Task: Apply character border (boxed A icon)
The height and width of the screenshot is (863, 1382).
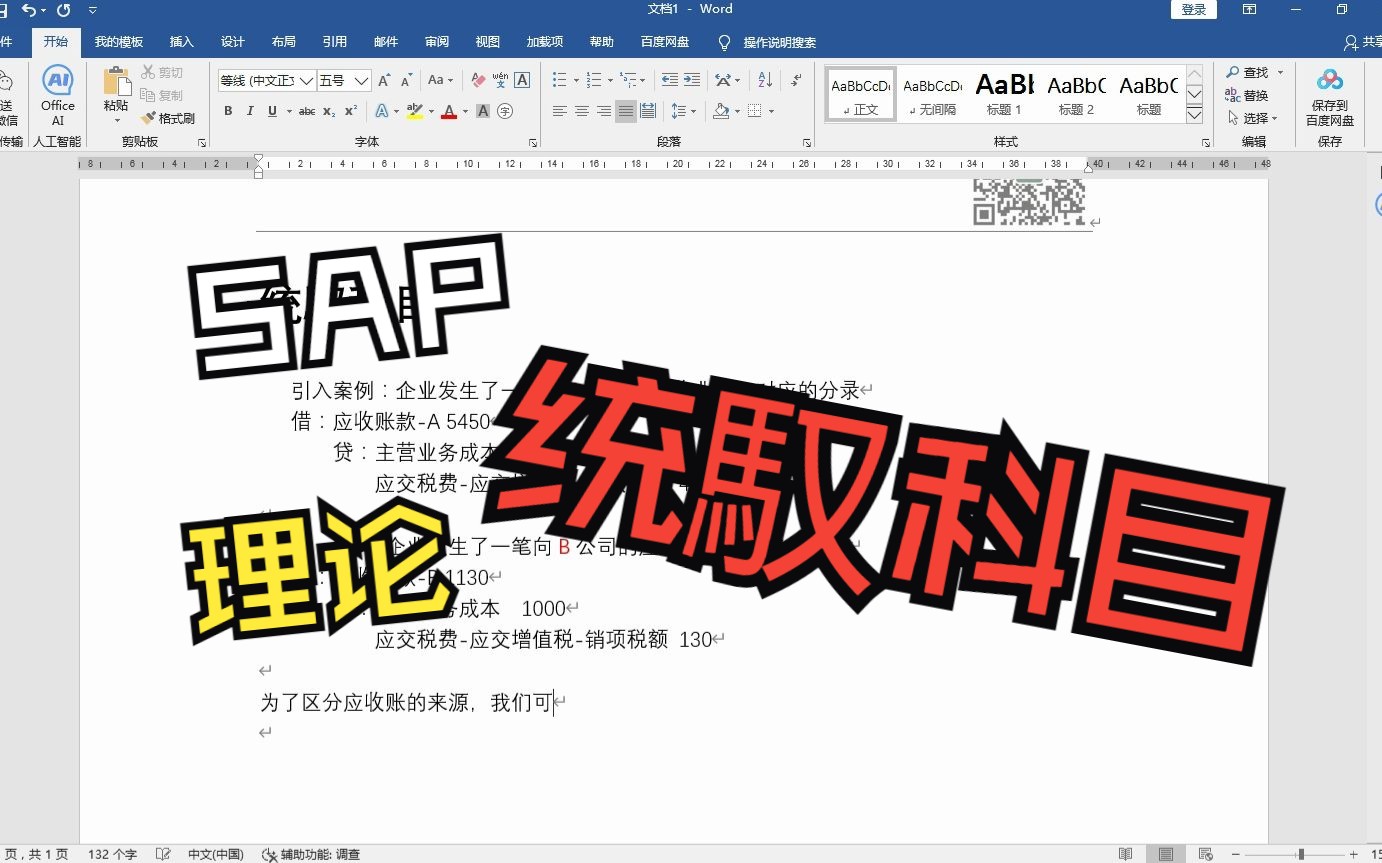Action: pyautogui.click(x=521, y=80)
